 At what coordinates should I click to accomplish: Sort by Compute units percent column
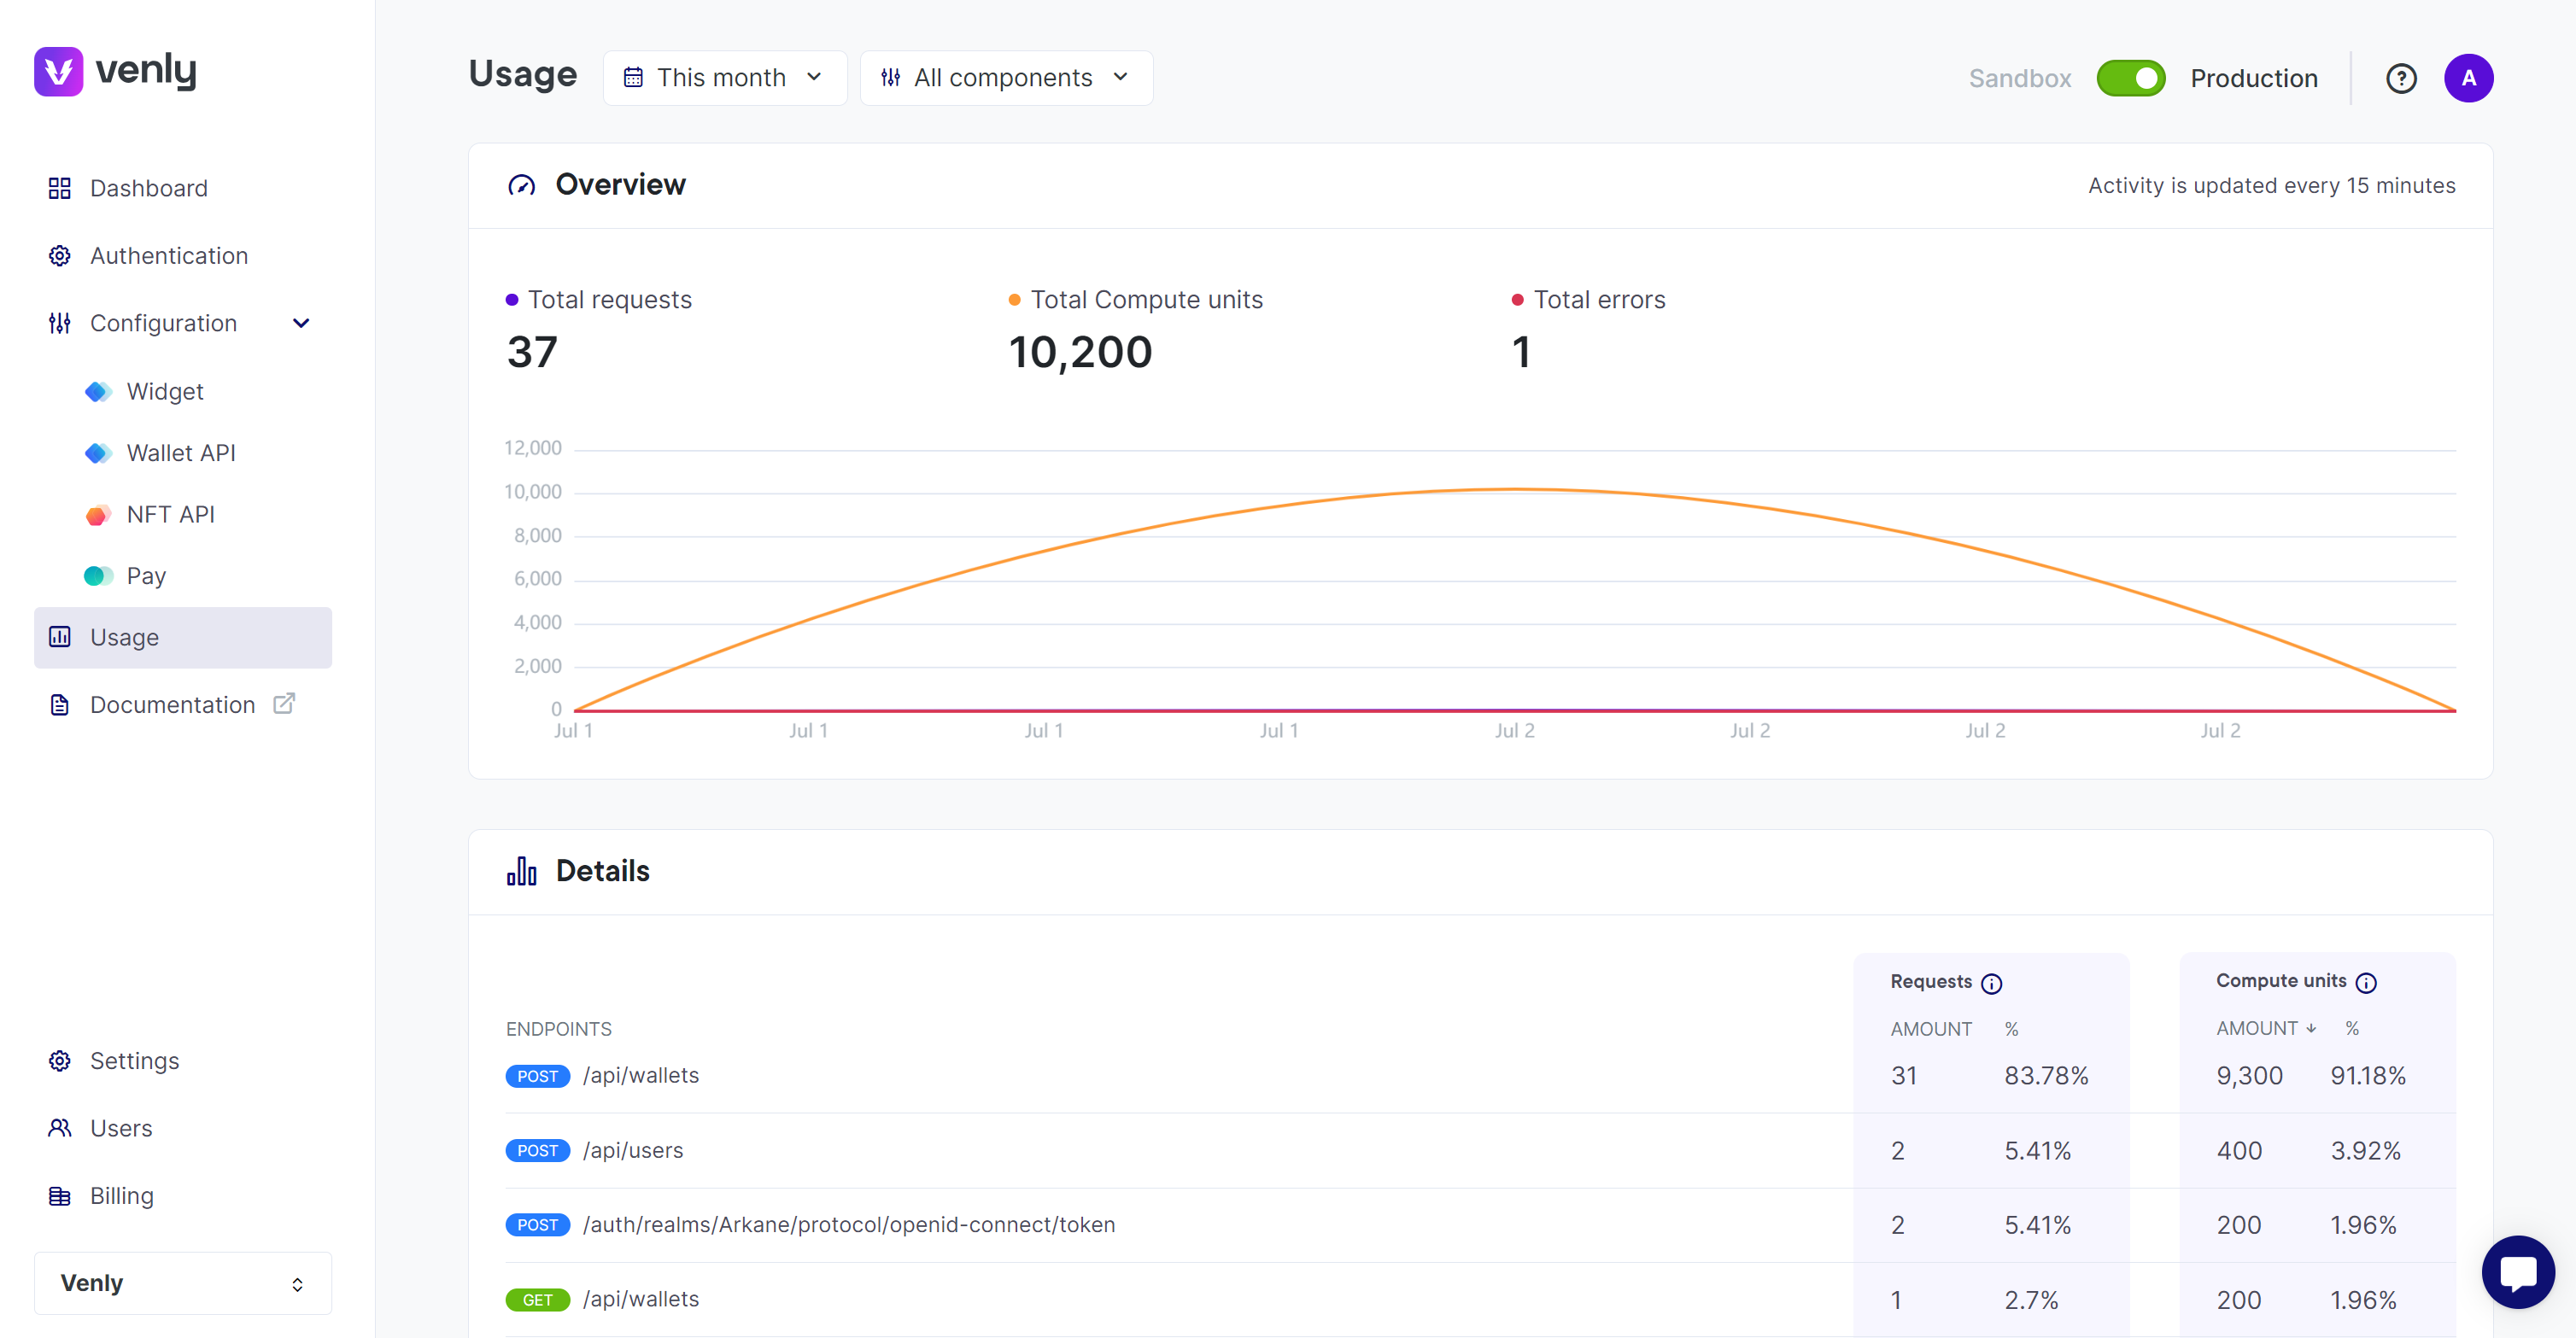coord(2352,1028)
